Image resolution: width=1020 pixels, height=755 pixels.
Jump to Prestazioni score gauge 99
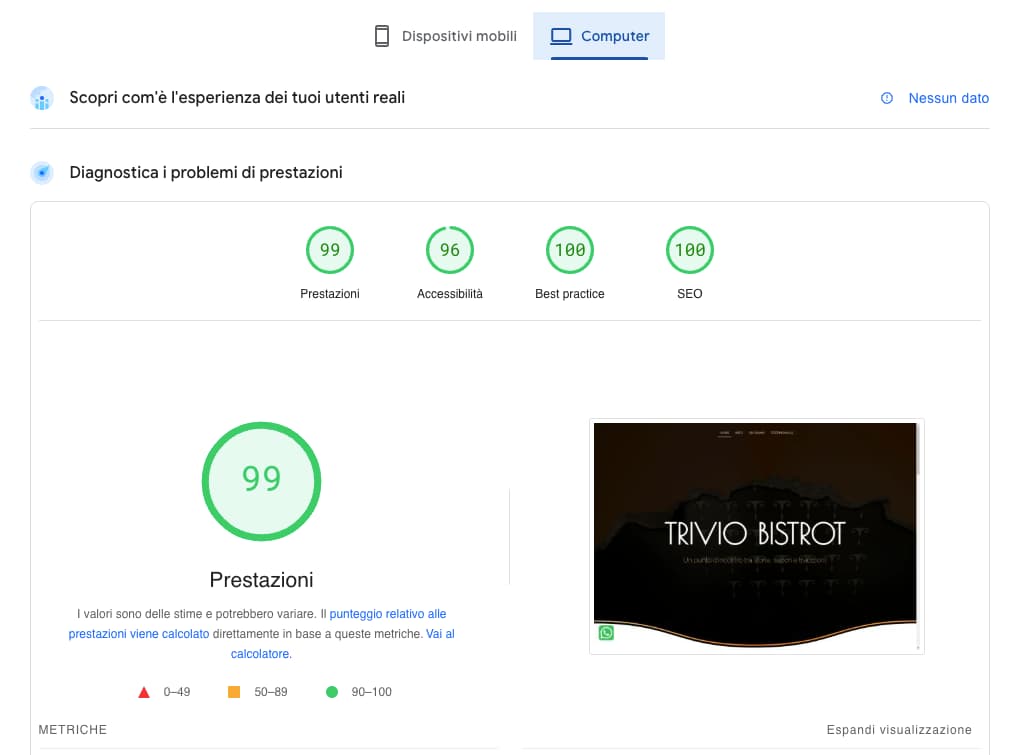pos(330,250)
